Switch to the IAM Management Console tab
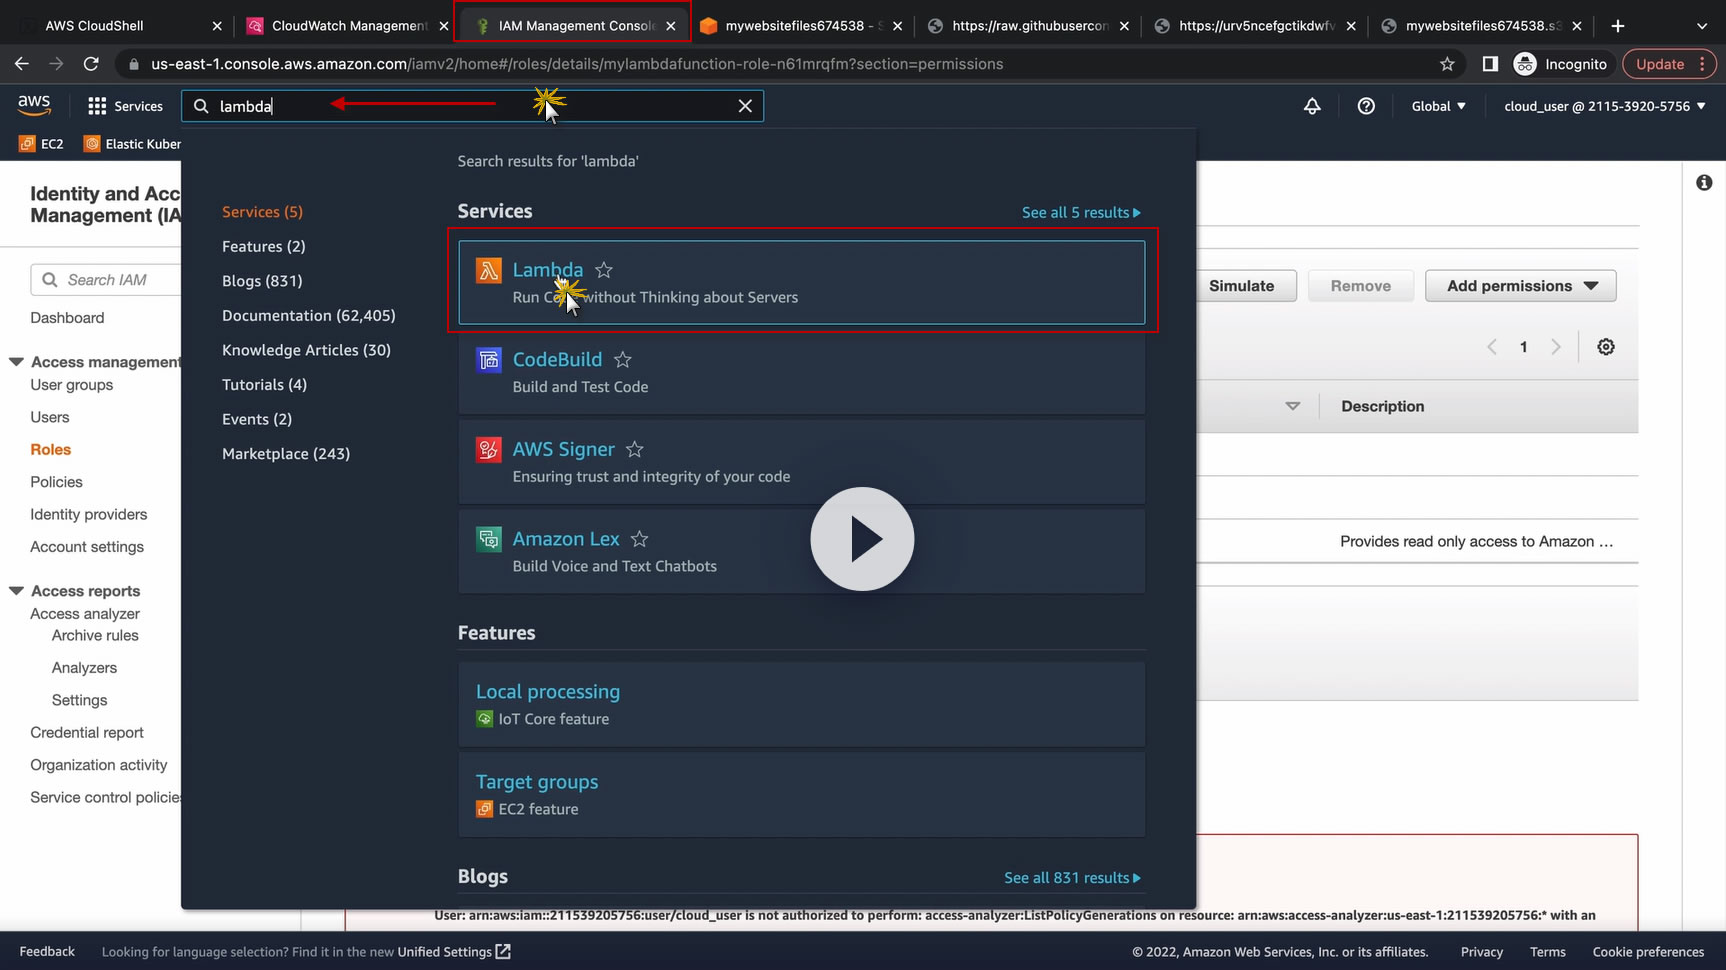Image resolution: width=1726 pixels, height=970 pixels. pyautogui.click(x=572, y=26)
